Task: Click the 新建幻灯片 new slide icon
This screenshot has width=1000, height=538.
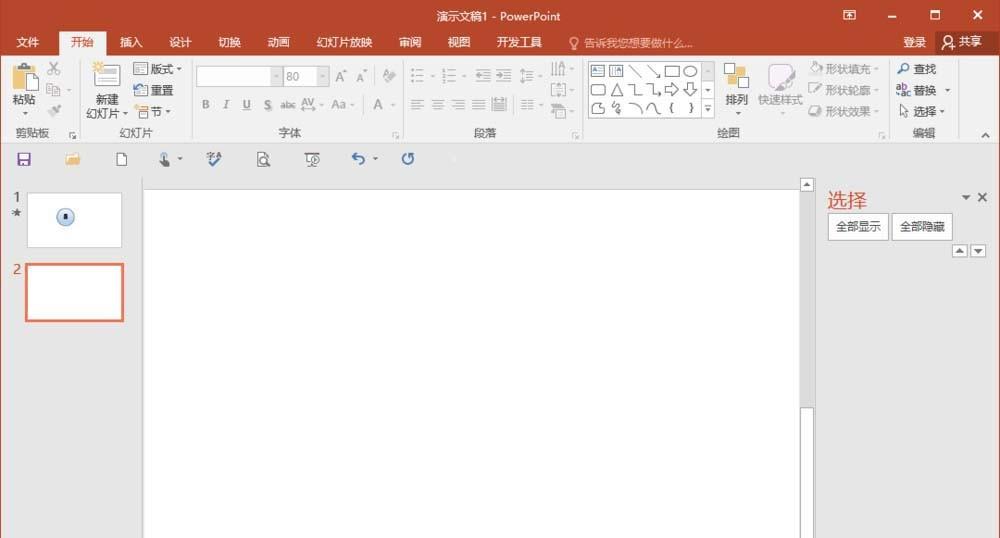Action: pyautogui.click(x=106, y=76)
